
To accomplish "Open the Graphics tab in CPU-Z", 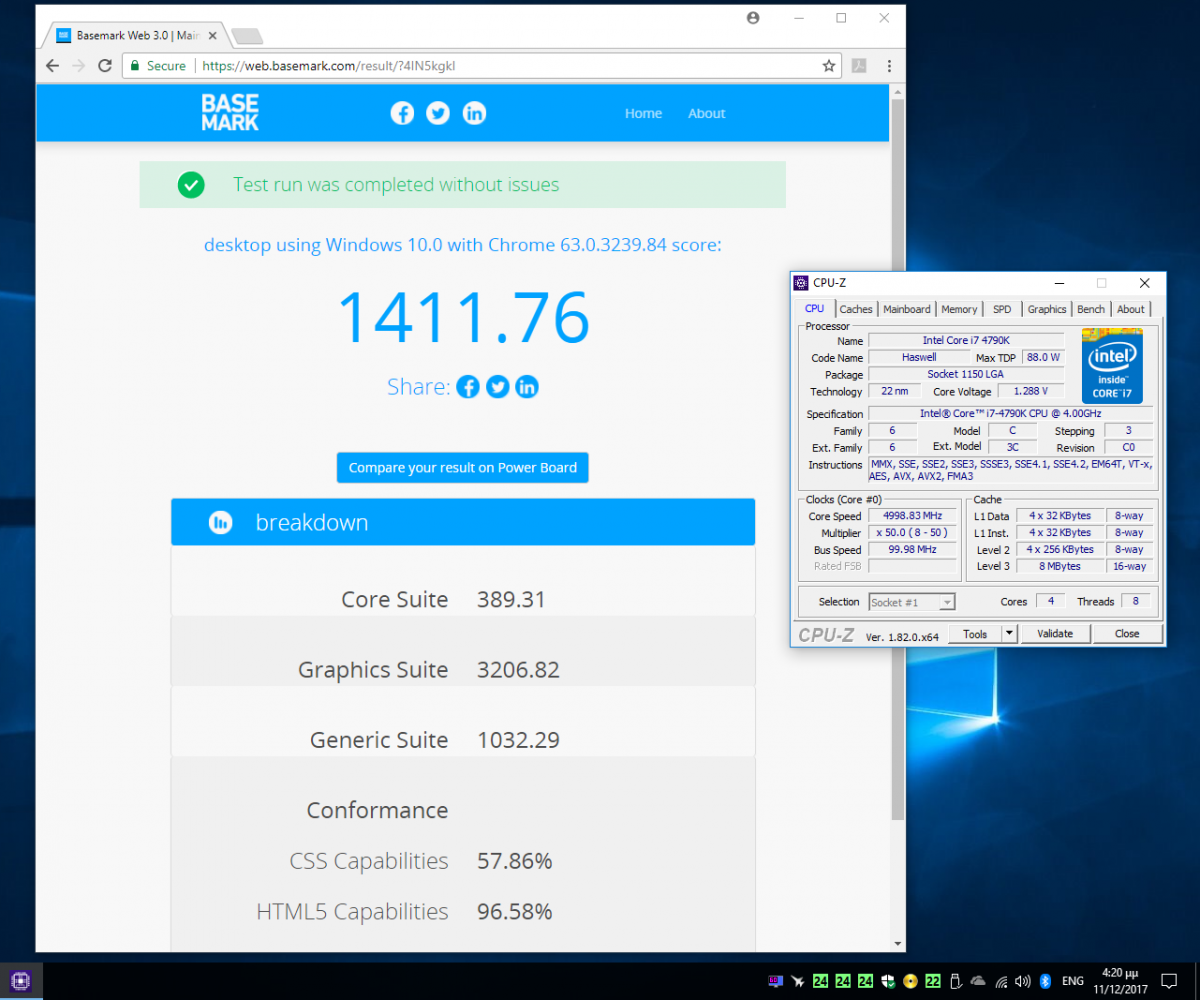I will tap(1047, 309).
